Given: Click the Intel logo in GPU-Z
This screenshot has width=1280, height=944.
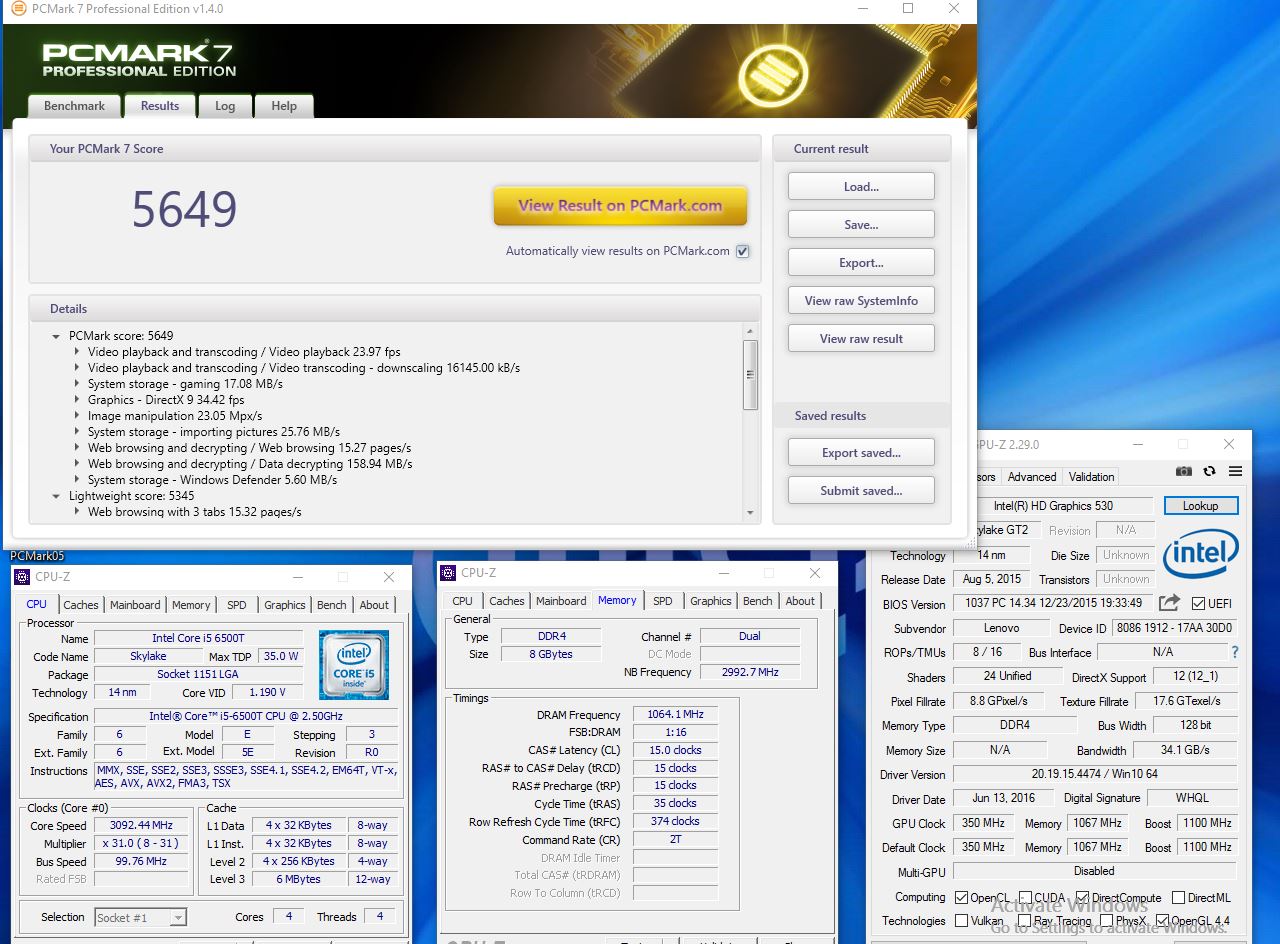Looking at the screenshot, I should point(1201,553).
